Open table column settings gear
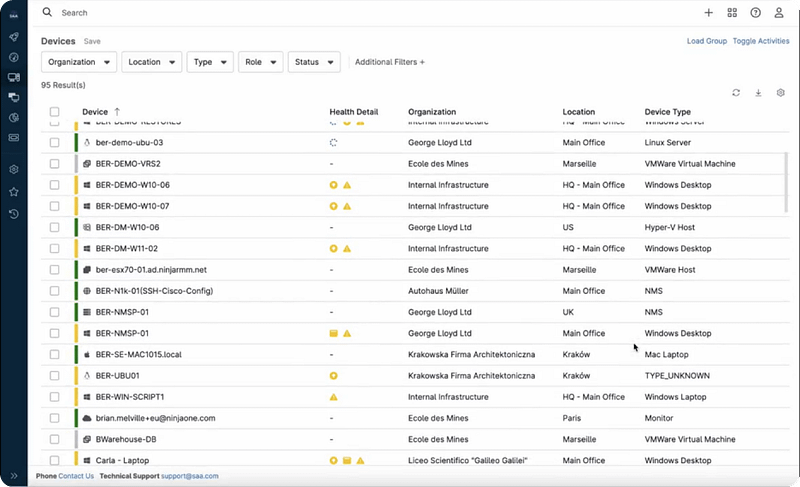 pyautogui.click(x=781, y=93)
